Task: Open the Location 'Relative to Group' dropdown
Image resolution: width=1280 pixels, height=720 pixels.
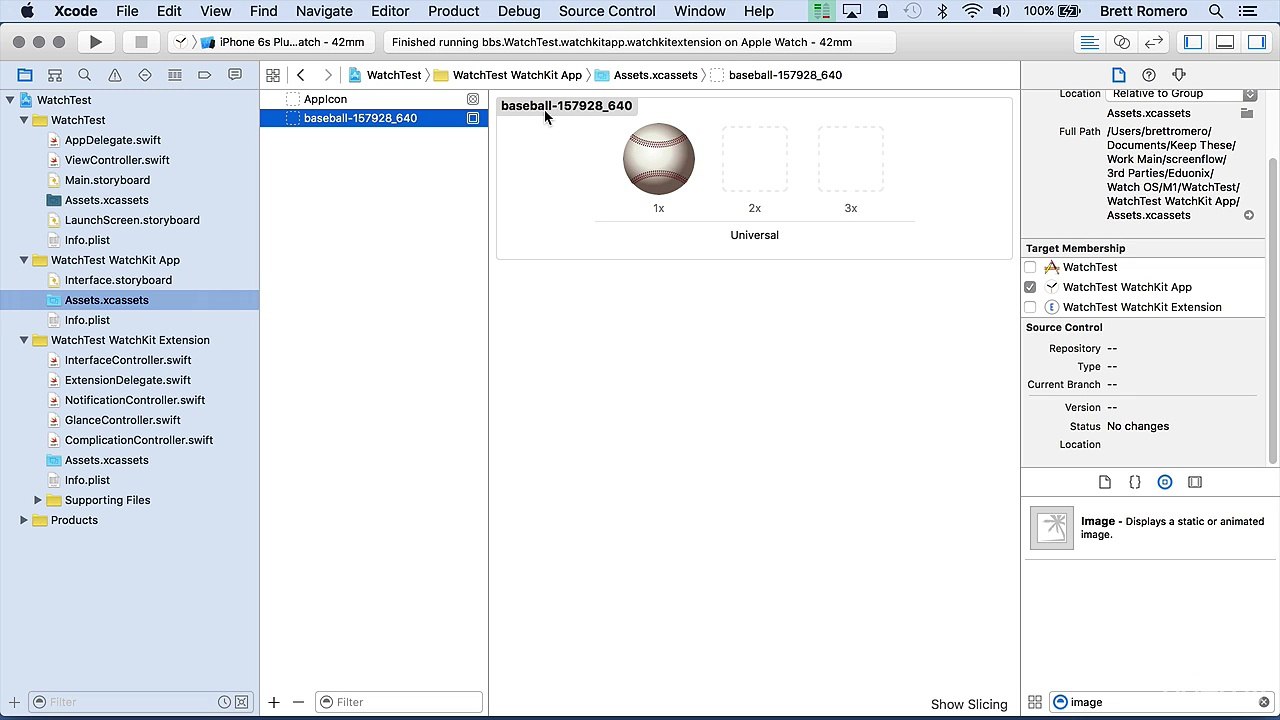Action: click(x=1181, y=93)
